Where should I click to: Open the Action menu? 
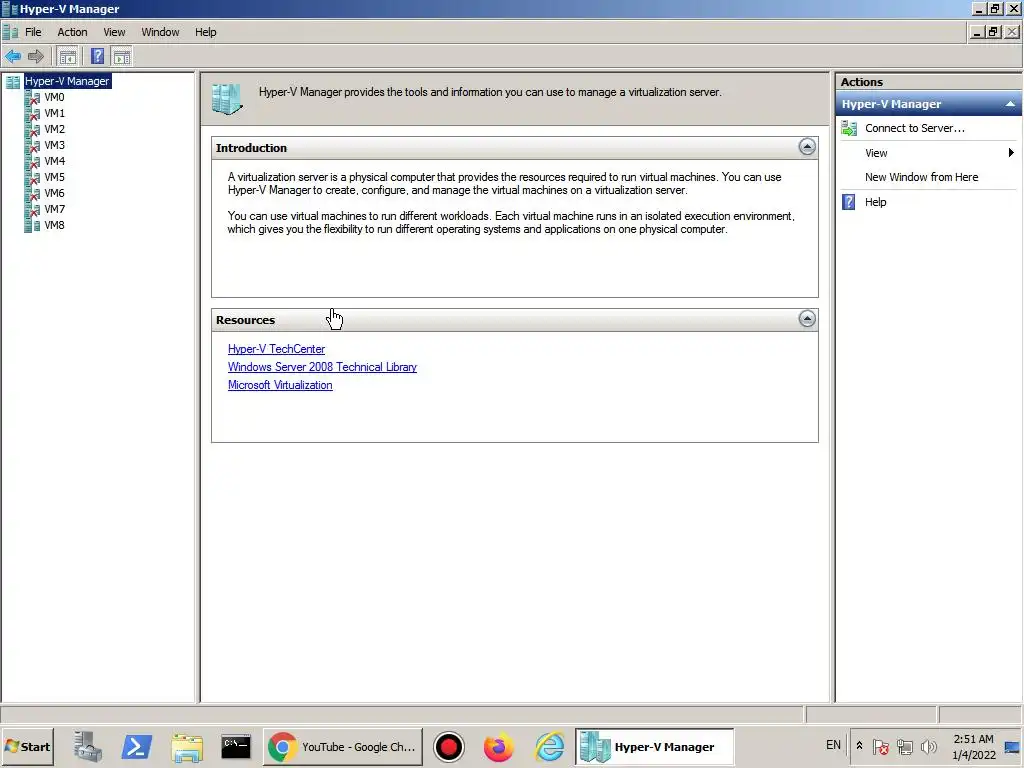click(x=72, y=32)
